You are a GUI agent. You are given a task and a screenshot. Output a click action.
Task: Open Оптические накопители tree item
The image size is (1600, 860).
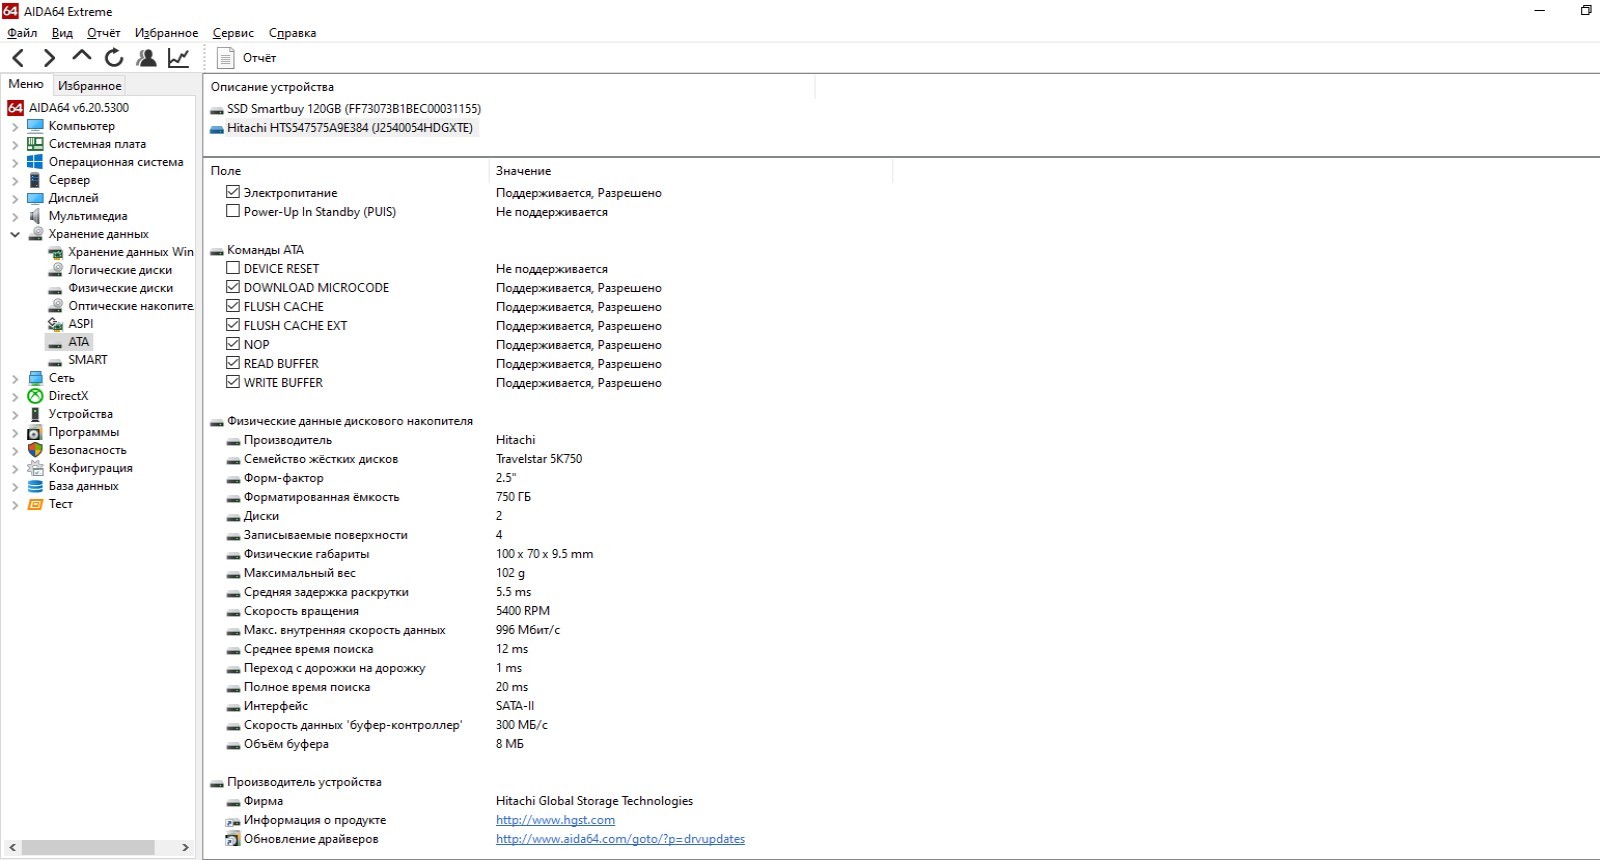pos(130,306)
